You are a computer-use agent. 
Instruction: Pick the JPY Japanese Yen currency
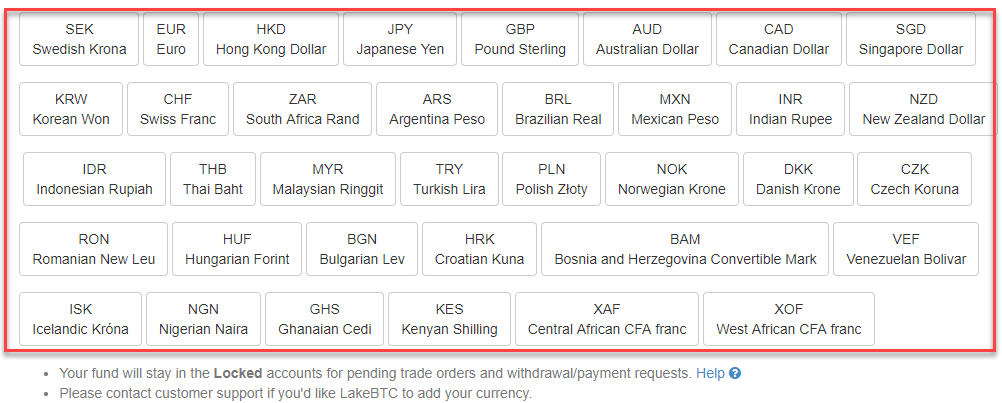click(400, 39)
